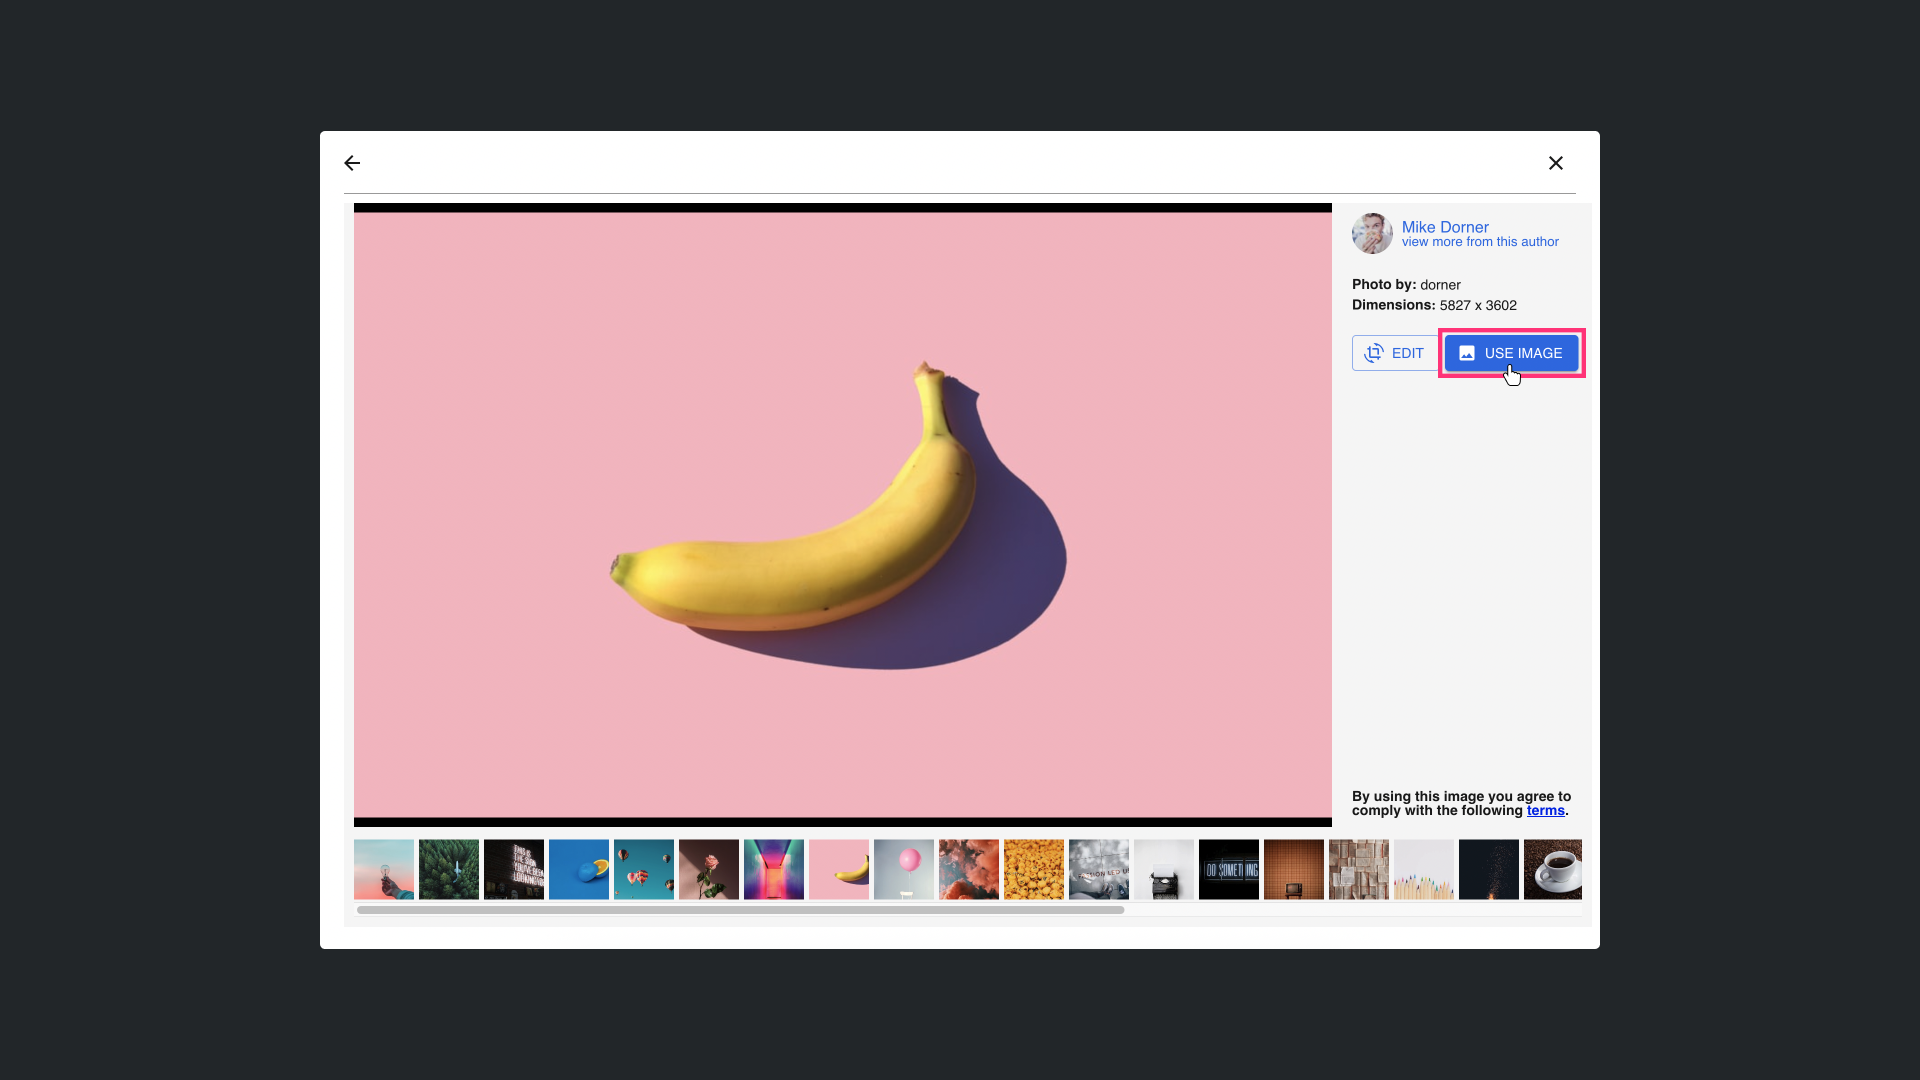Open the Mike Dorner author link

[1444, 227]
